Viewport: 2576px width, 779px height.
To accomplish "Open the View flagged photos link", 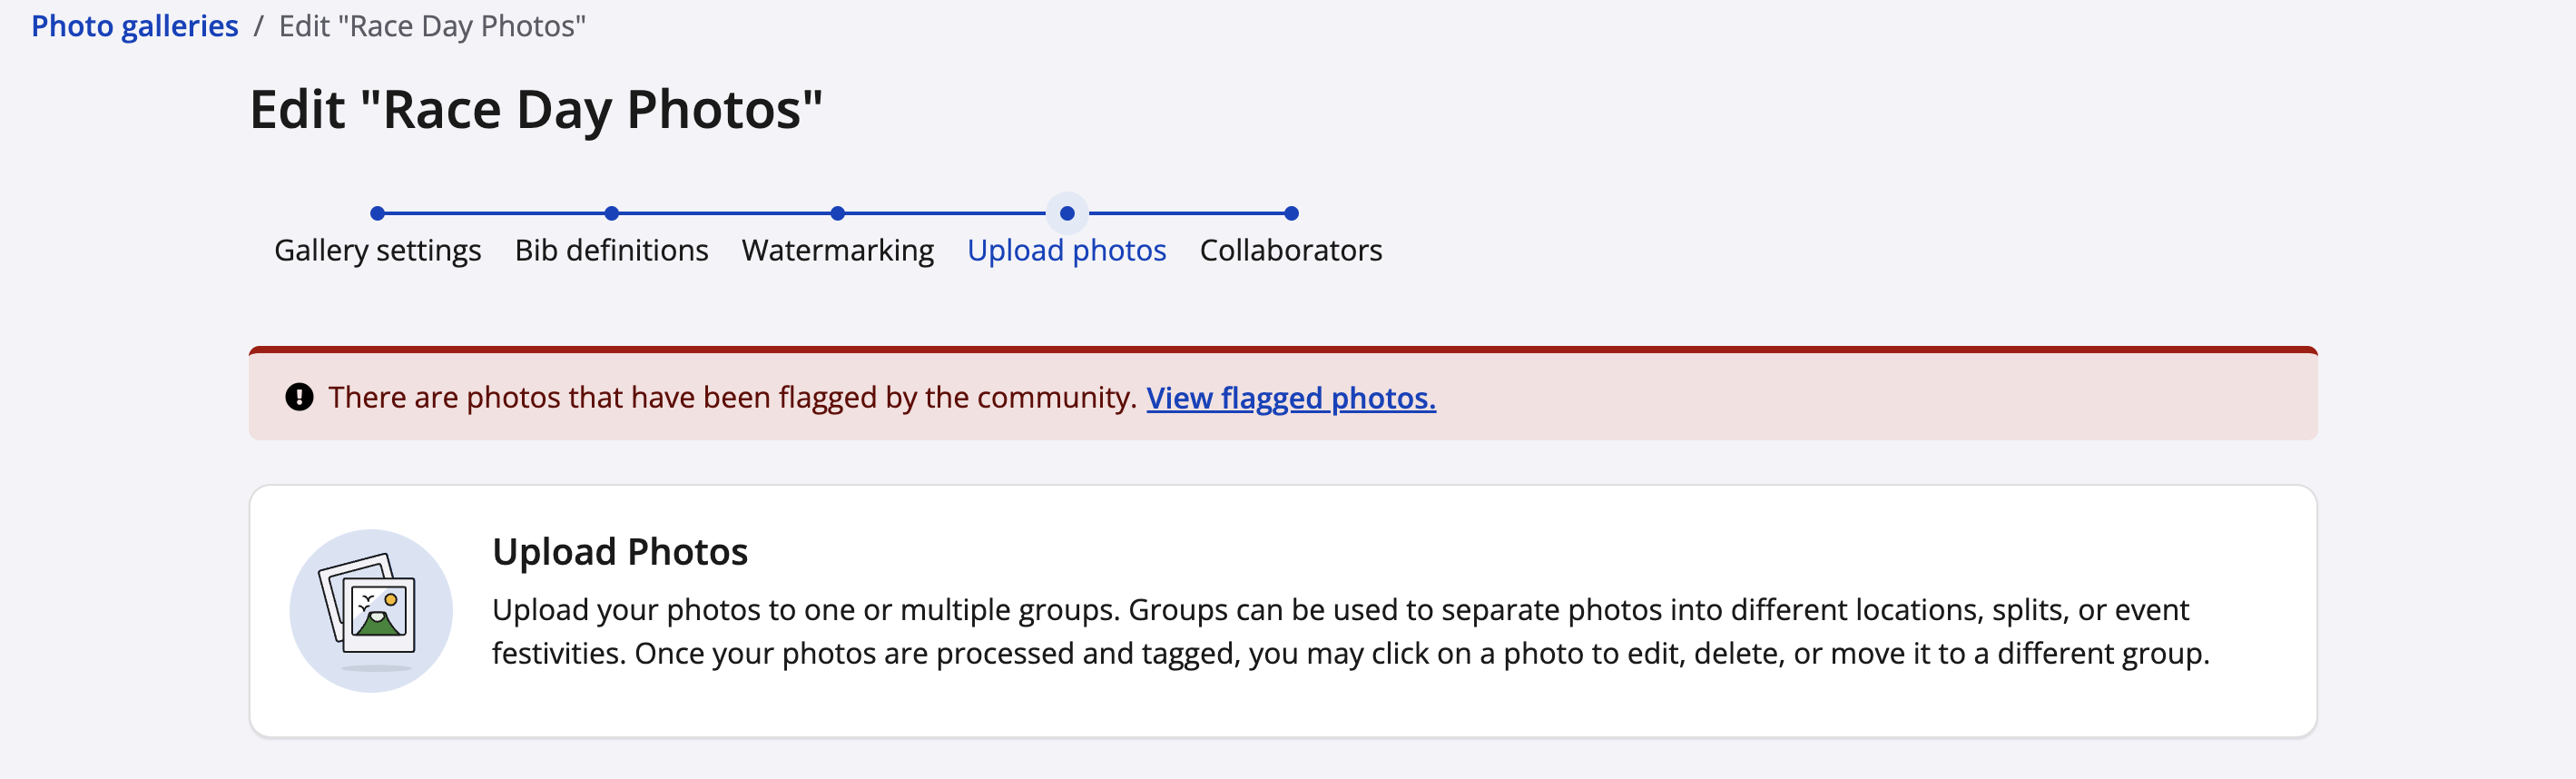I will click(1290, 398).
